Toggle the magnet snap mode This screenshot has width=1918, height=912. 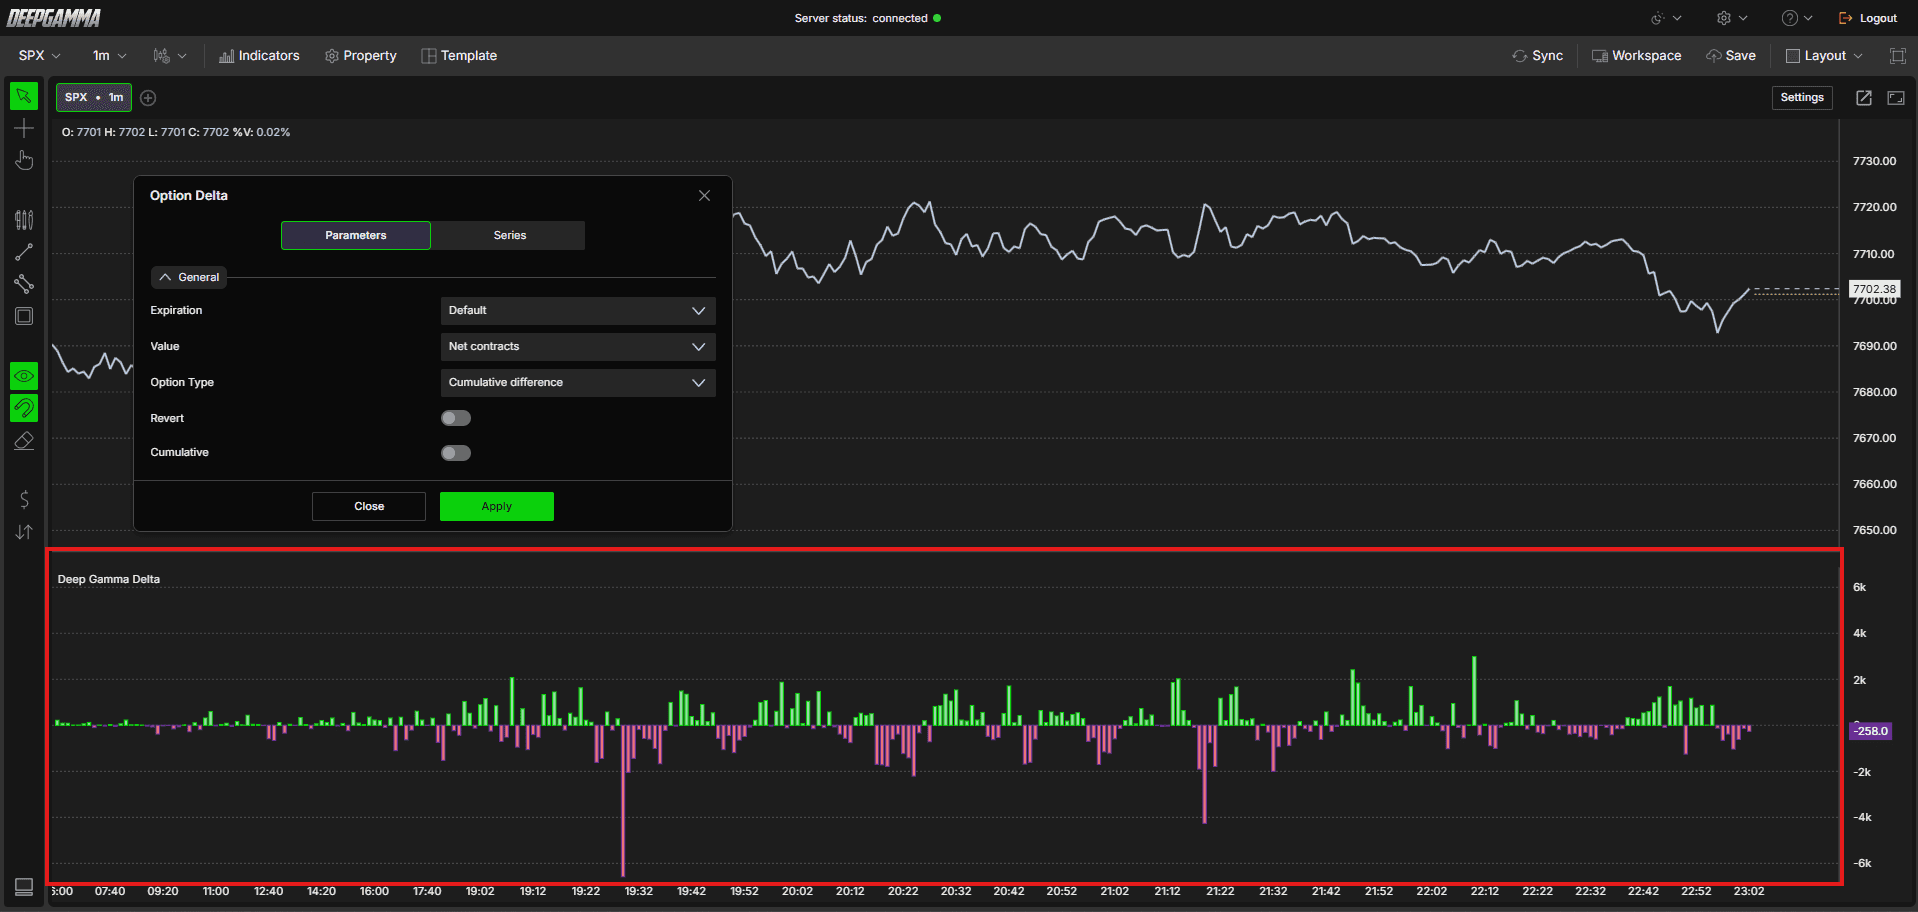(24, 408)
